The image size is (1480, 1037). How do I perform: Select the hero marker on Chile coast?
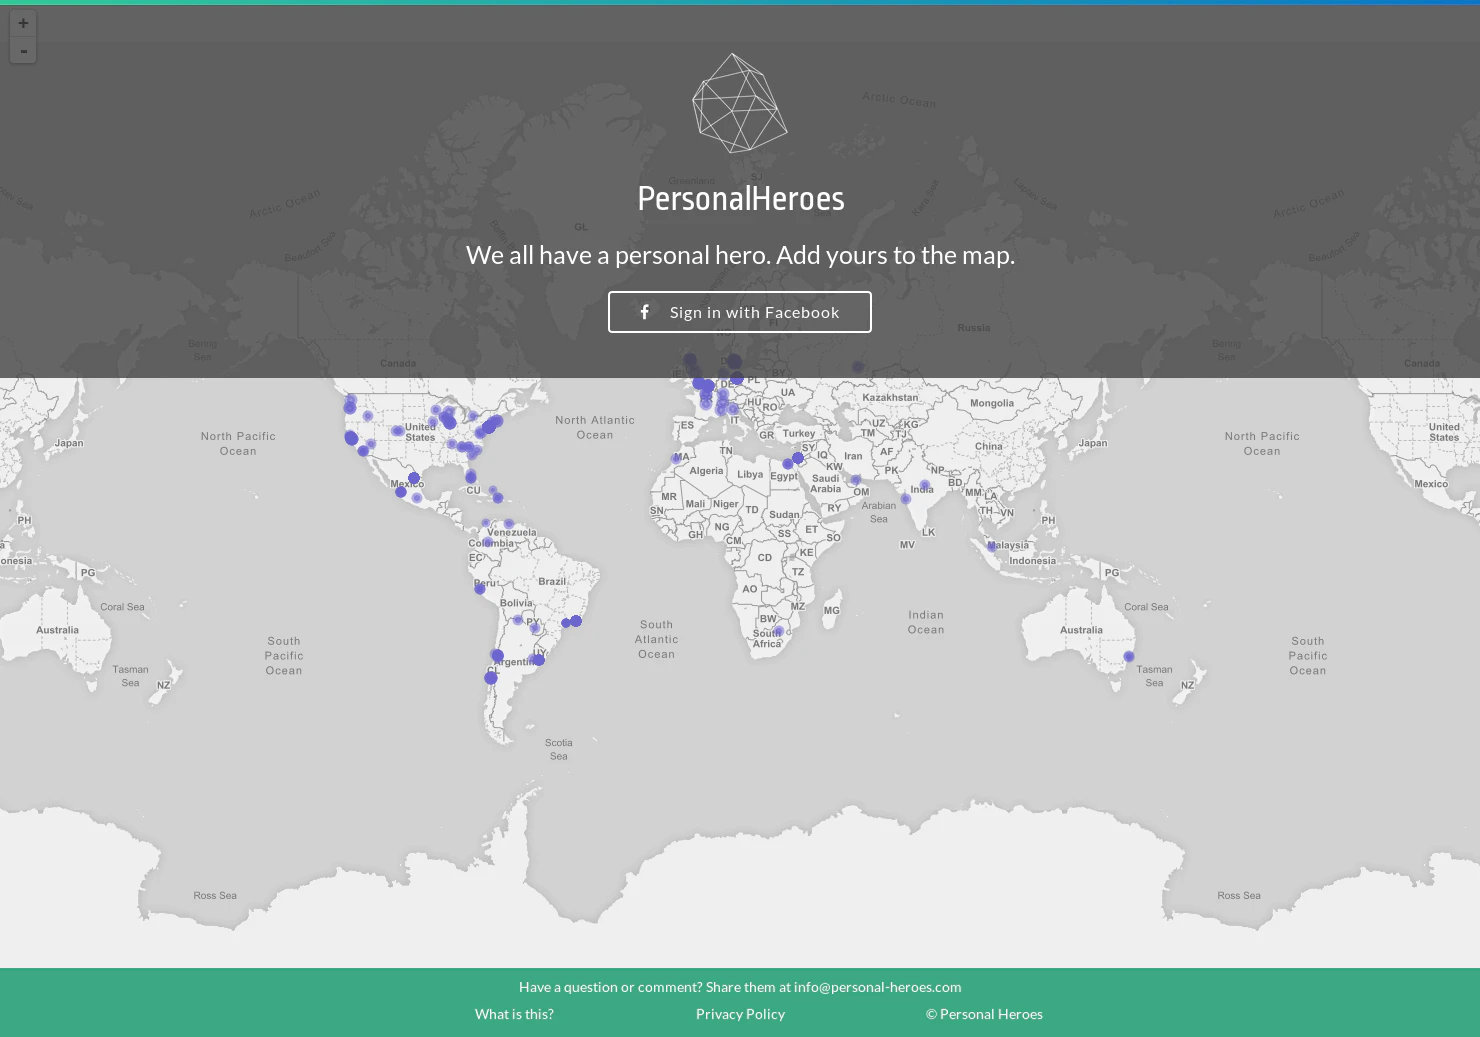point(491,678)
